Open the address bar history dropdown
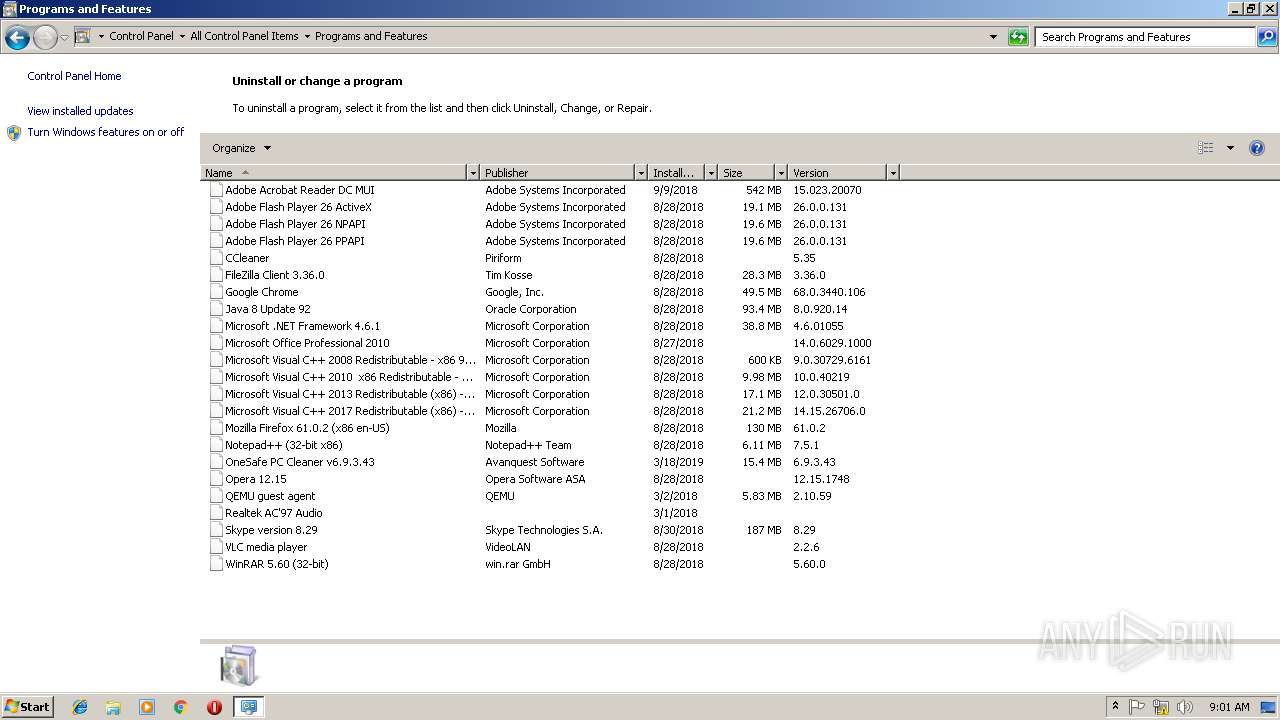Viewport: 1280px width, 720px height. [993, 37]
